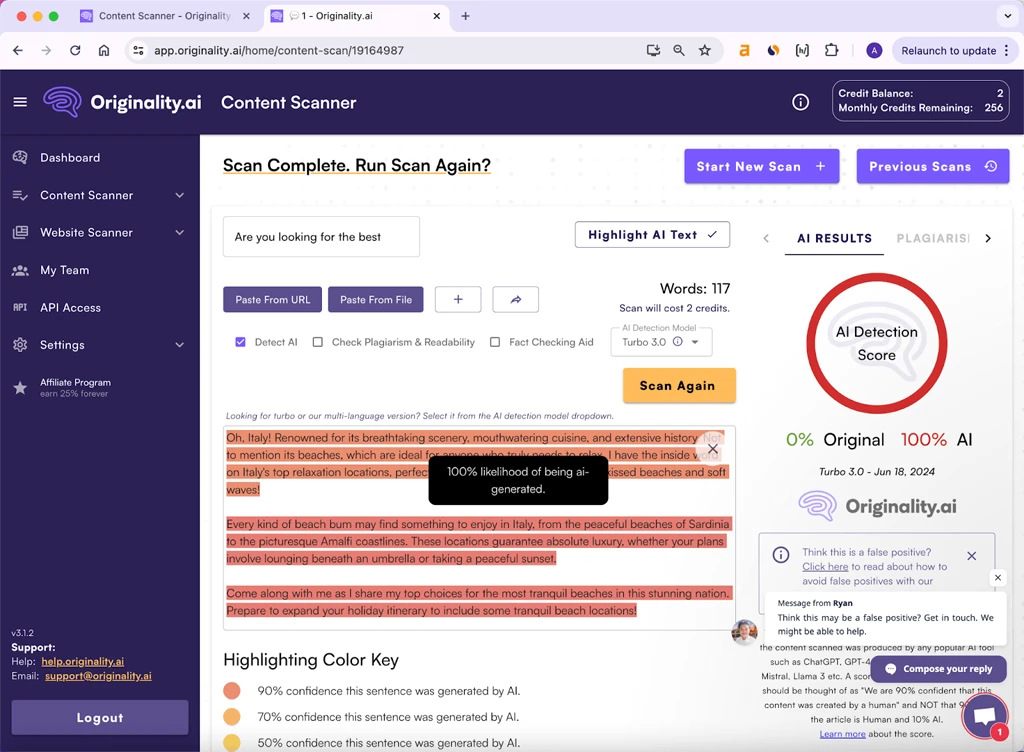The image size is (1024, 752).
Task: Click Paste From File button
Action: (376, 300)
